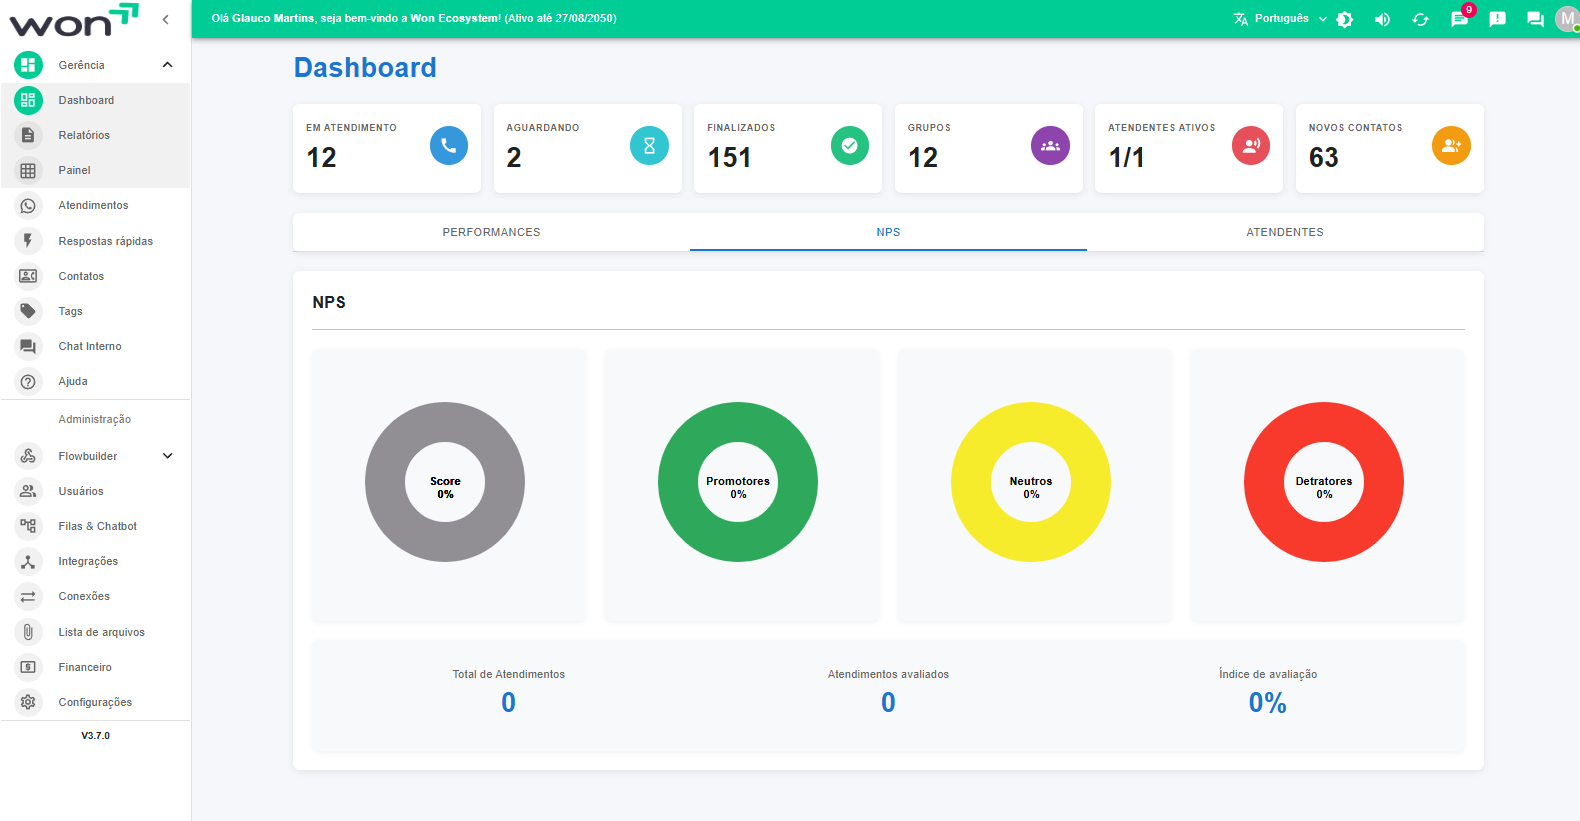Click the Tags icon in sidebar
The image size is (1580, 821).
(x=28, y=311)
